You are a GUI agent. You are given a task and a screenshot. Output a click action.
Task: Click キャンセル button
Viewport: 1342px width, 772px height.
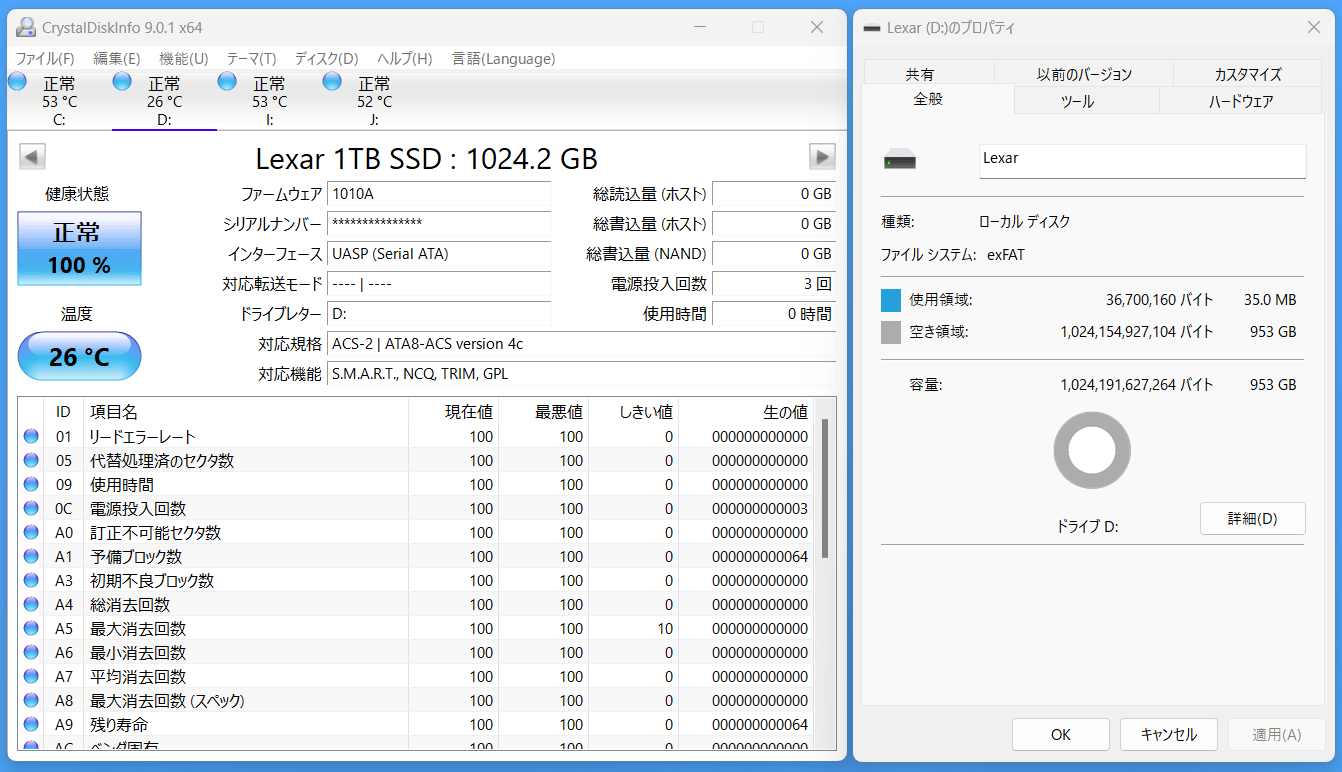coord(1169,734)
